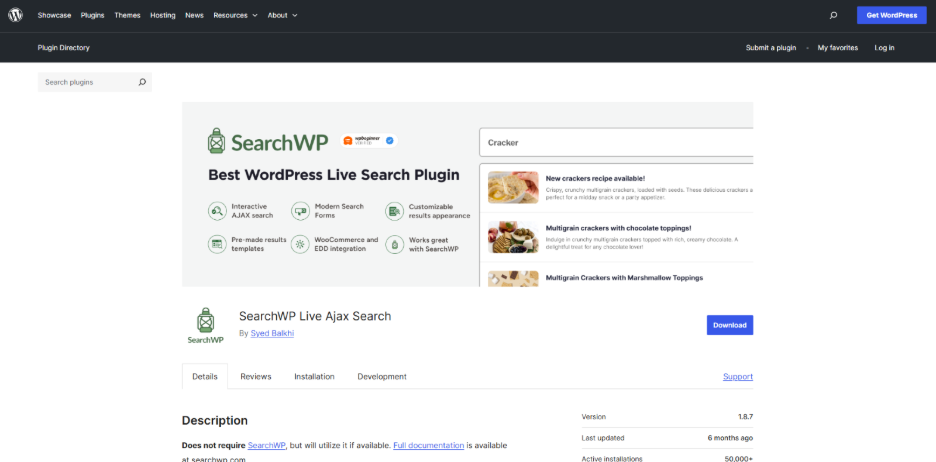Open the Plugin Directory link

[63, 48]
